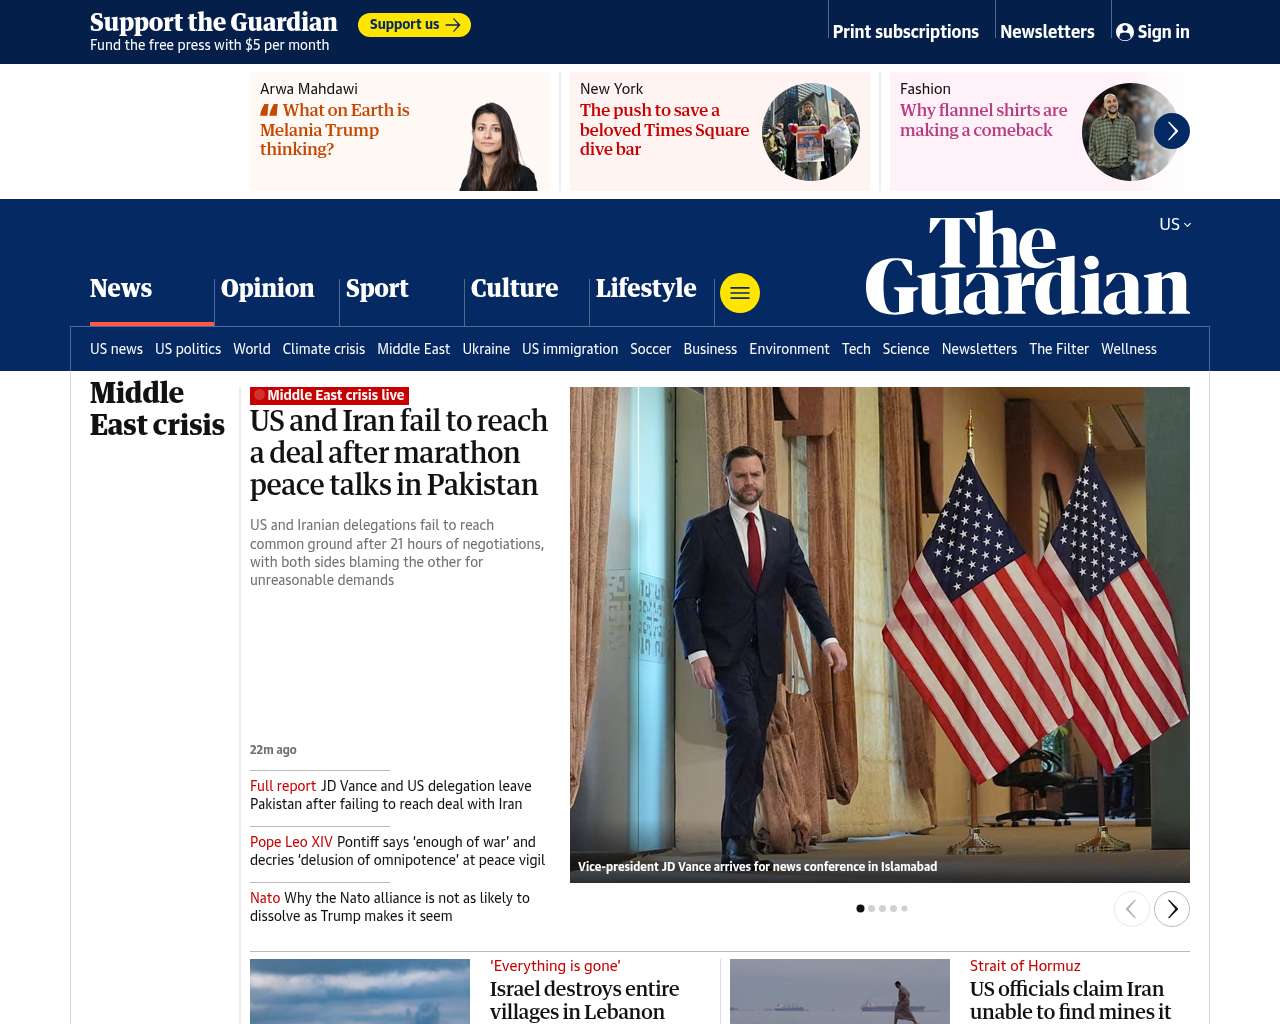The width and height of the screenshot is (1280, 1024).
Task: Click Arwa Mahdawi's portrait thumbnail
Action: (x=499, y=146)
